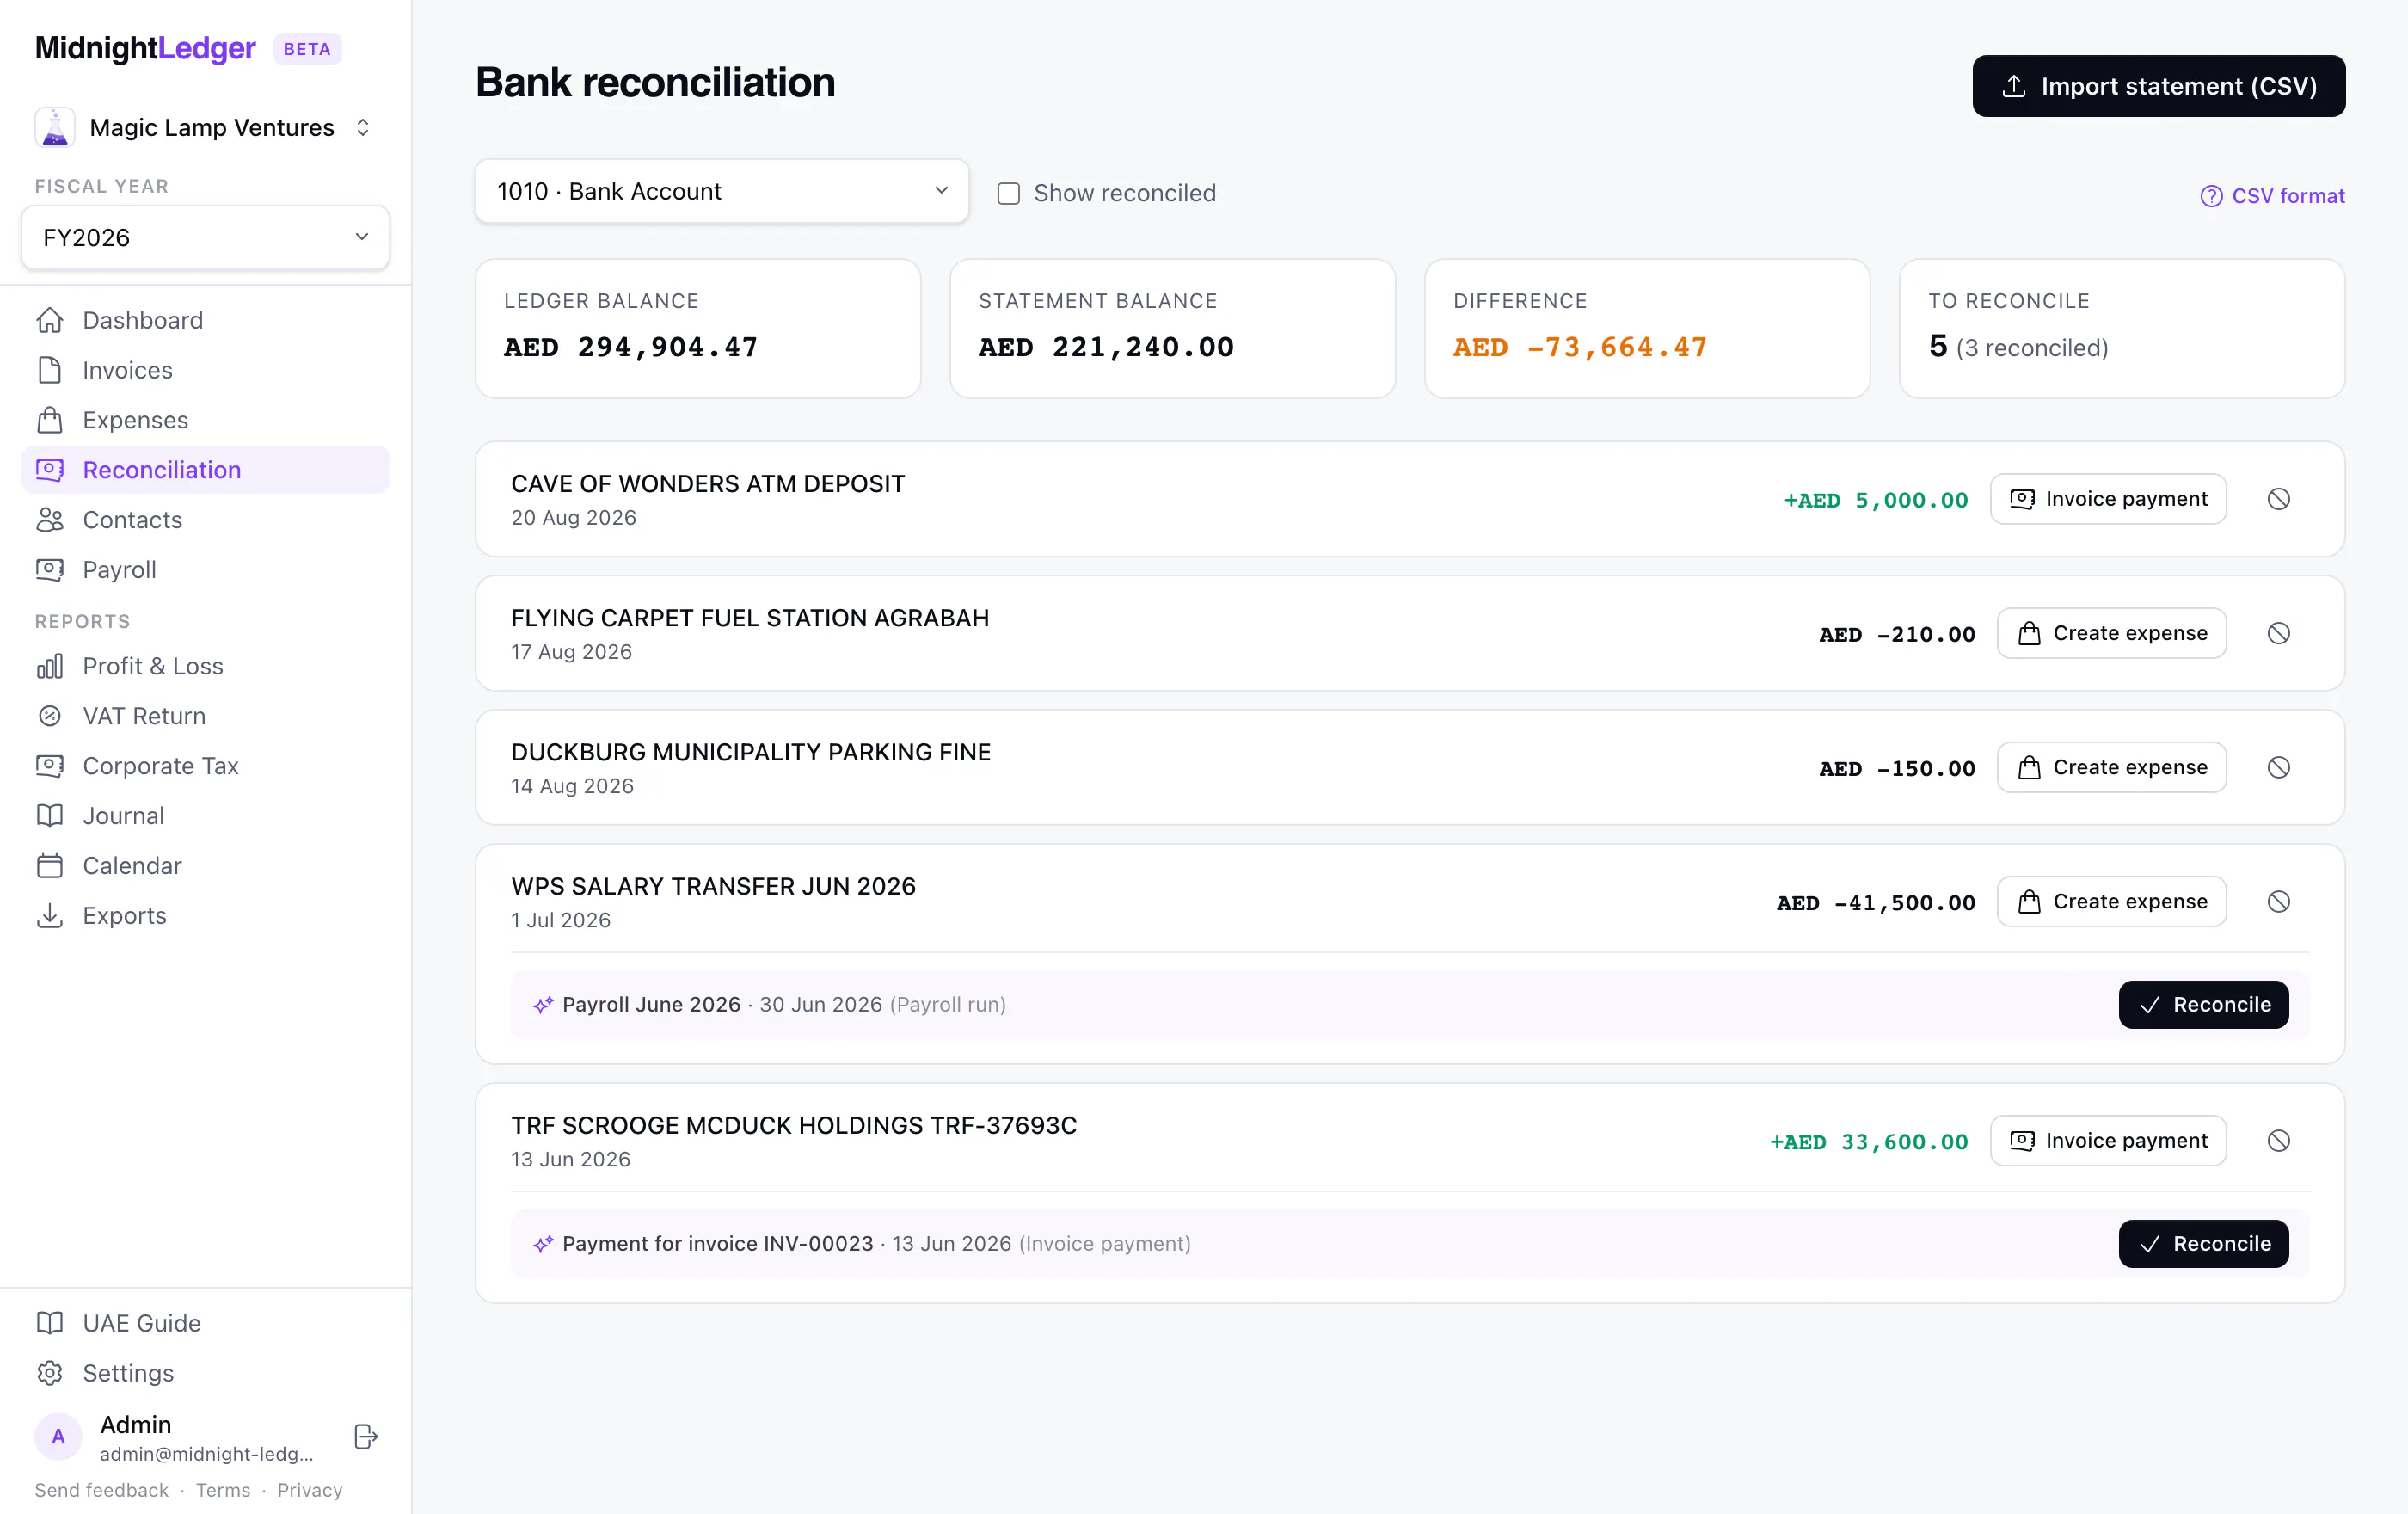Reconcile payment for invoice INV-00023
The height and width of the screenshot is (1514, 2408).
[x=2204, y=1243]
